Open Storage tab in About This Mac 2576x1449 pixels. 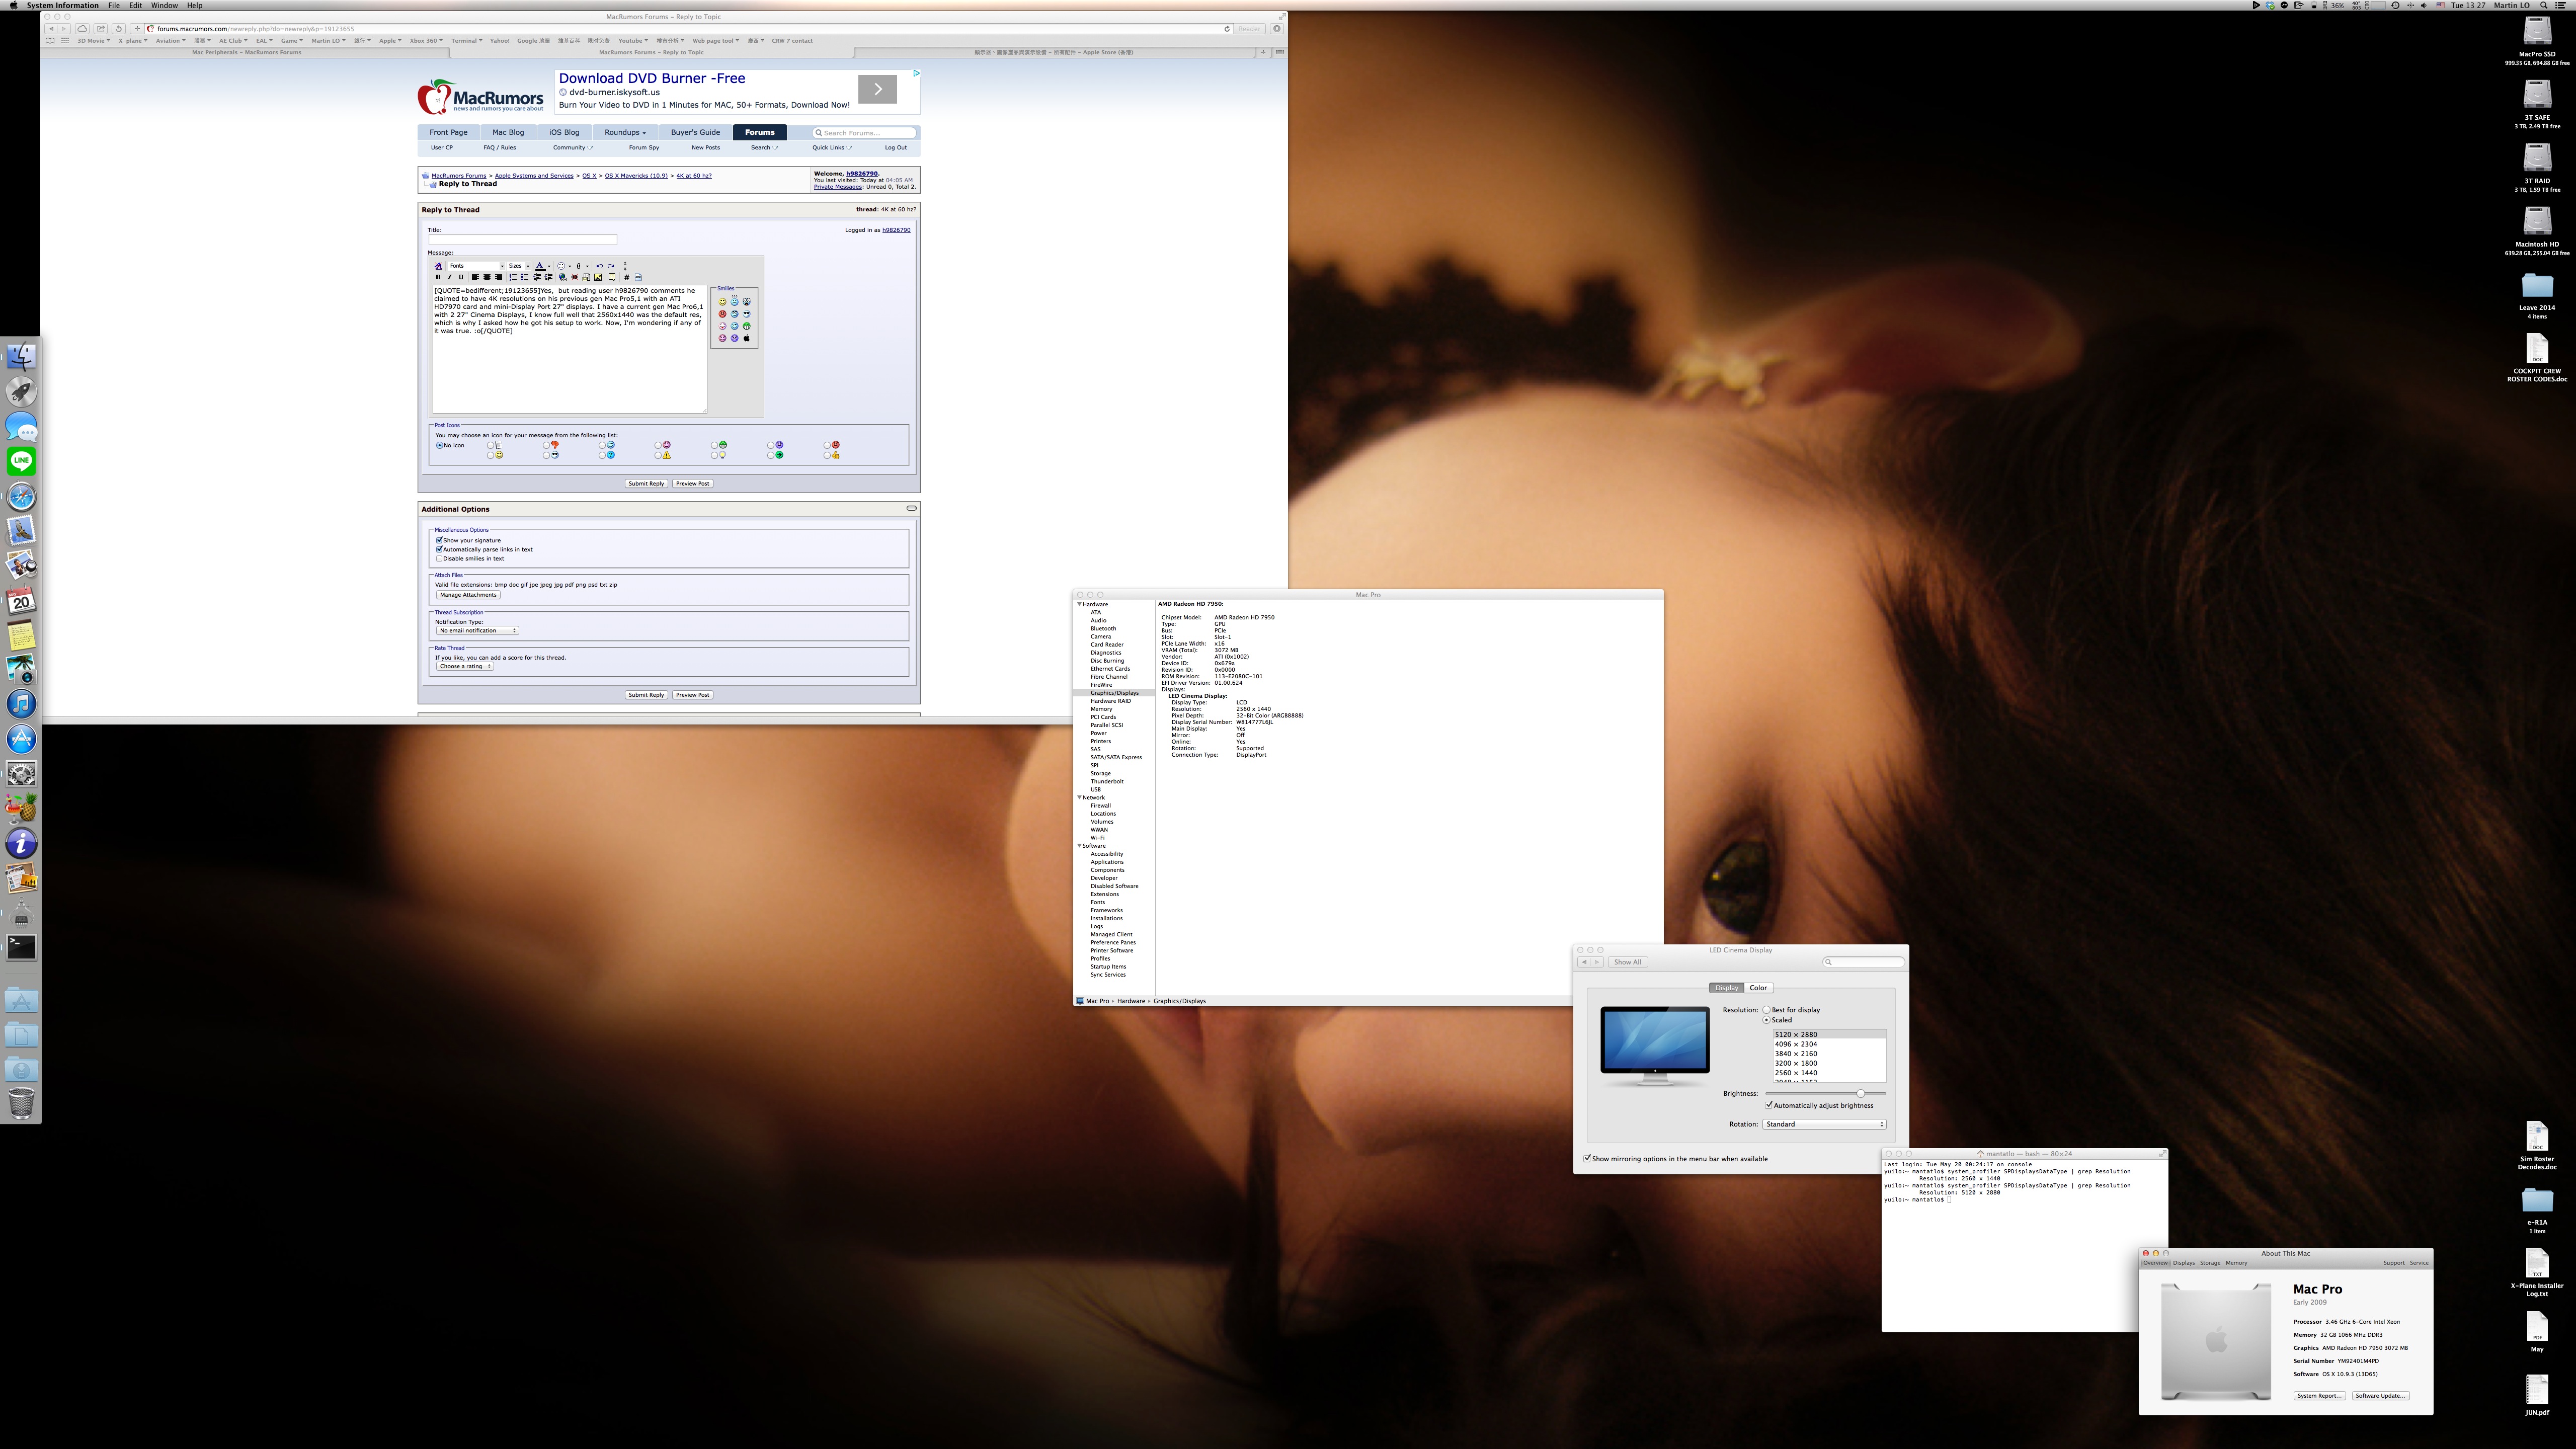tap(2210, 1263)
